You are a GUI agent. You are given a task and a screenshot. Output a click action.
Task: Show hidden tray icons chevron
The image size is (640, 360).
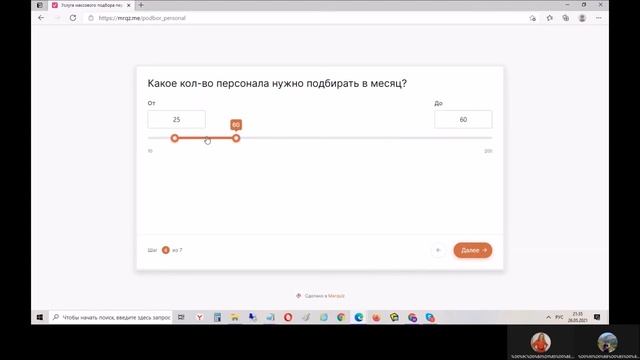coord(548,317)
